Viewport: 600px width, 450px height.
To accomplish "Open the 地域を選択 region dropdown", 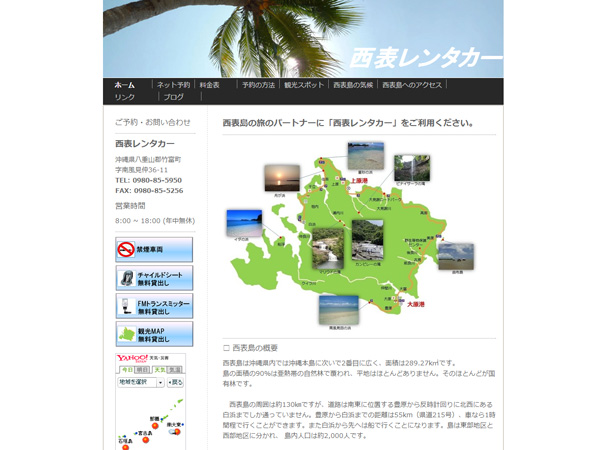I will coord(140,382).
